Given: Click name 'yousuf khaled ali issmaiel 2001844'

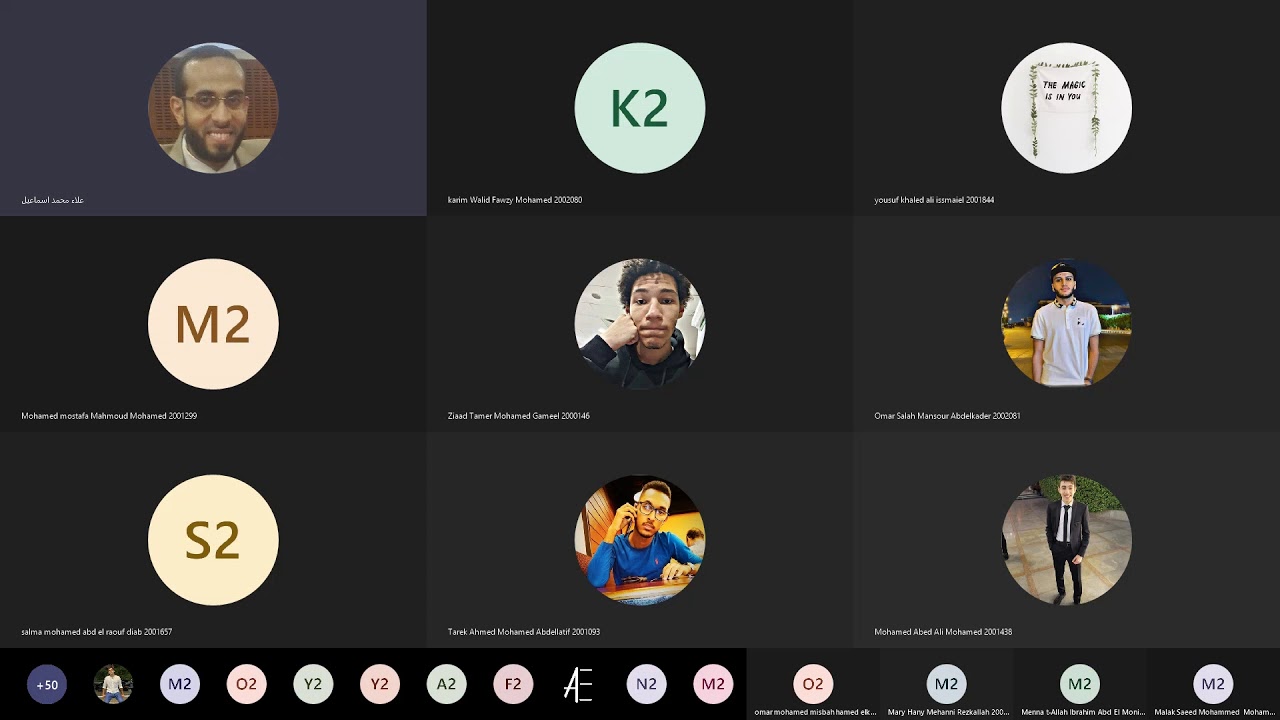Looking at the screenshot, I should pos(934,200).
